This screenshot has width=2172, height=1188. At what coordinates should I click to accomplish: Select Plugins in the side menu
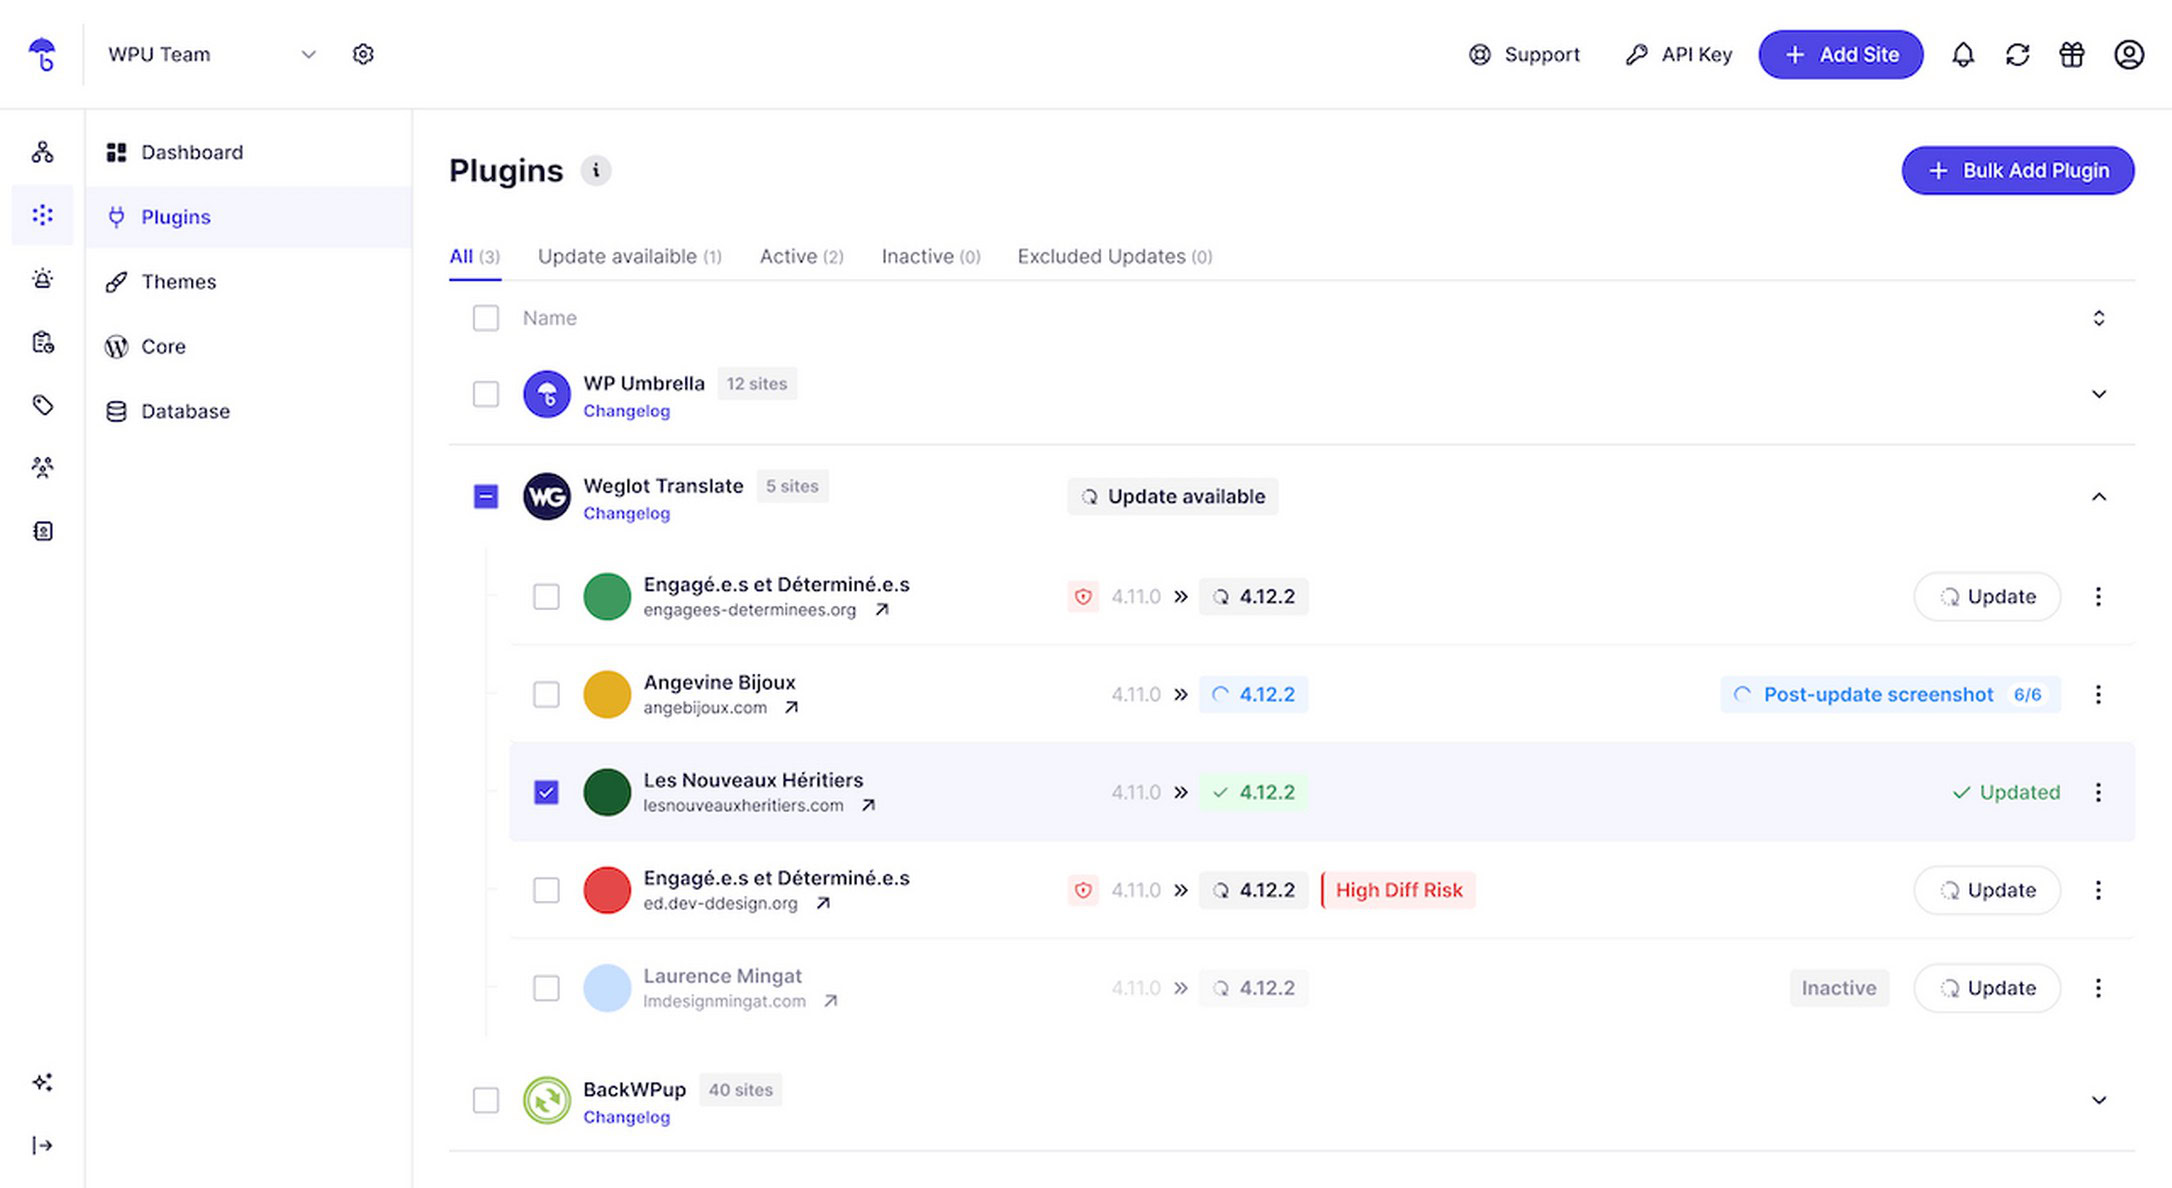(249, 217)
